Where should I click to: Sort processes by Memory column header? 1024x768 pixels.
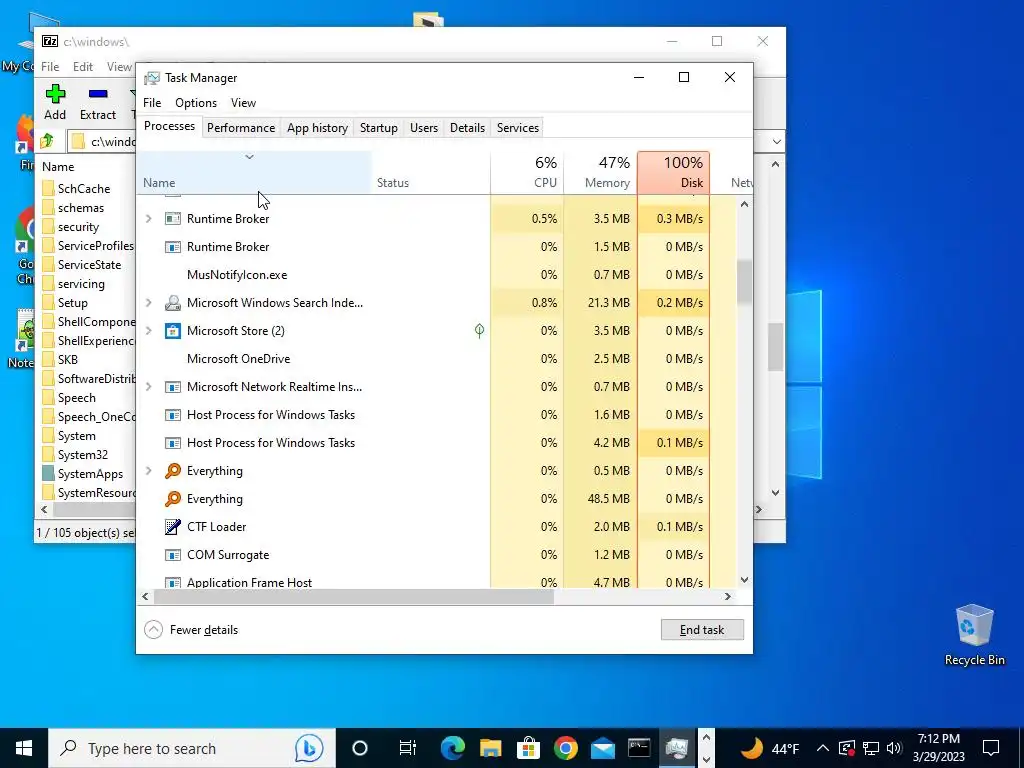click(x=601, y=172)
